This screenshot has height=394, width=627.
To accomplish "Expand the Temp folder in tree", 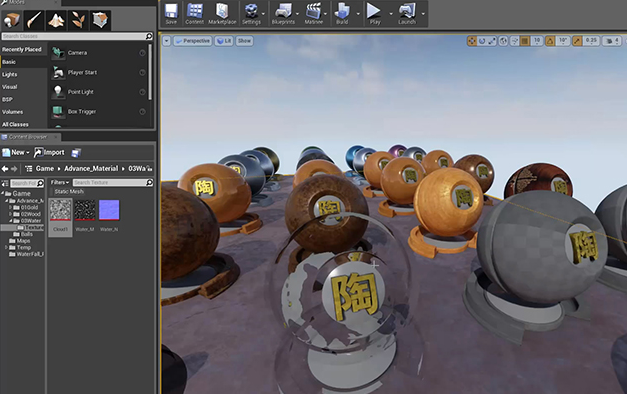I will pos(6,248).
